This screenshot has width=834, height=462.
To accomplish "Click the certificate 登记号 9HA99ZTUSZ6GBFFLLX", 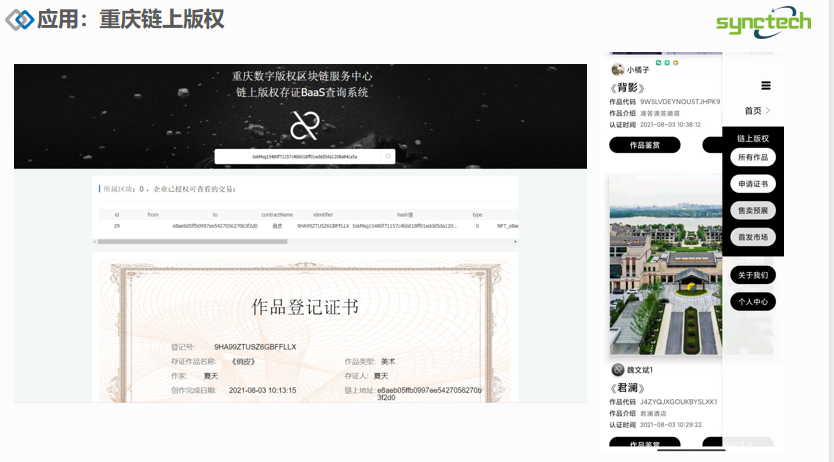I will point(255,347).
